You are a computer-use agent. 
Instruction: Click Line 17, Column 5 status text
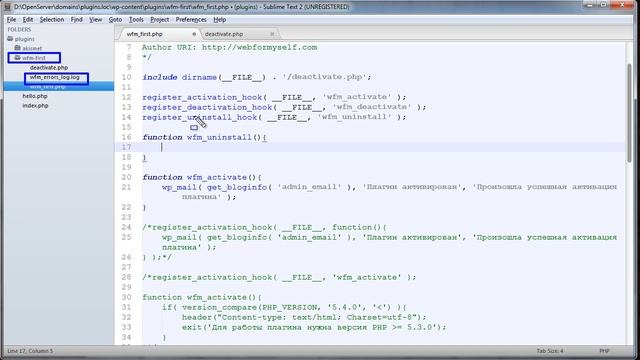point(30,351)
